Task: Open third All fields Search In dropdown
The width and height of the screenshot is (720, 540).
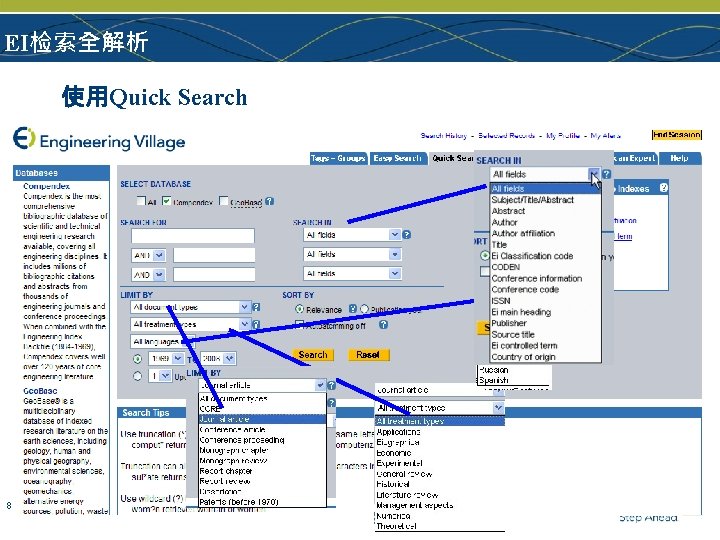Action: 352,273
